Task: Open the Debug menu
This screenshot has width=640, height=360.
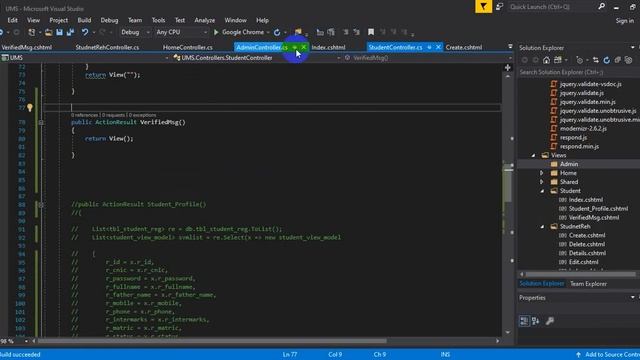Action: tap(109, 20)
